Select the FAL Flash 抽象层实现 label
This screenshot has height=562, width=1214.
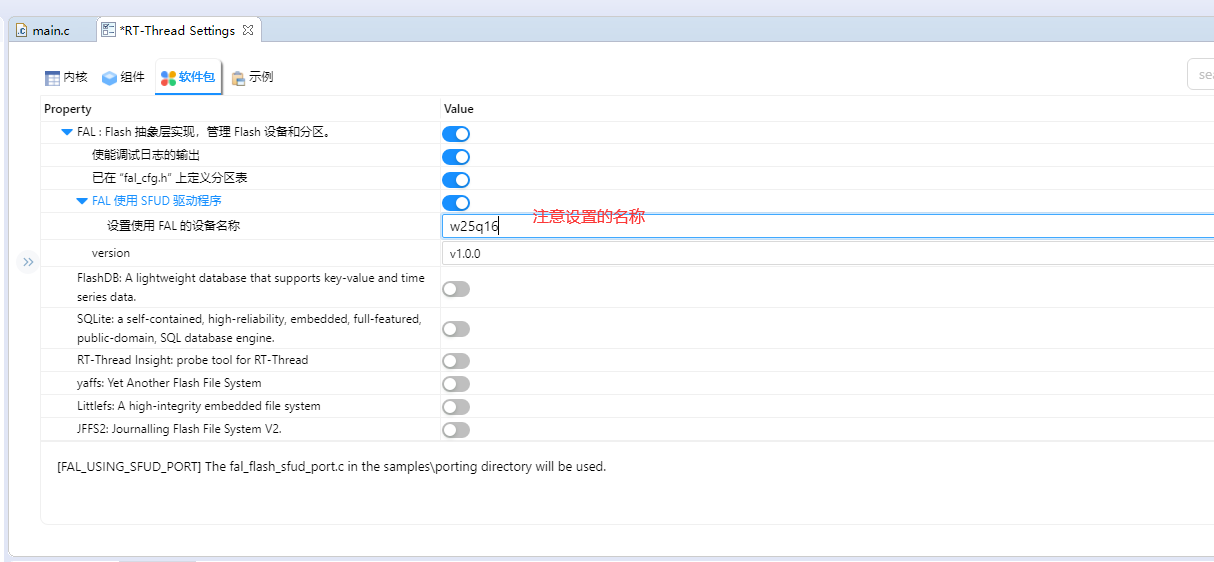204,132
